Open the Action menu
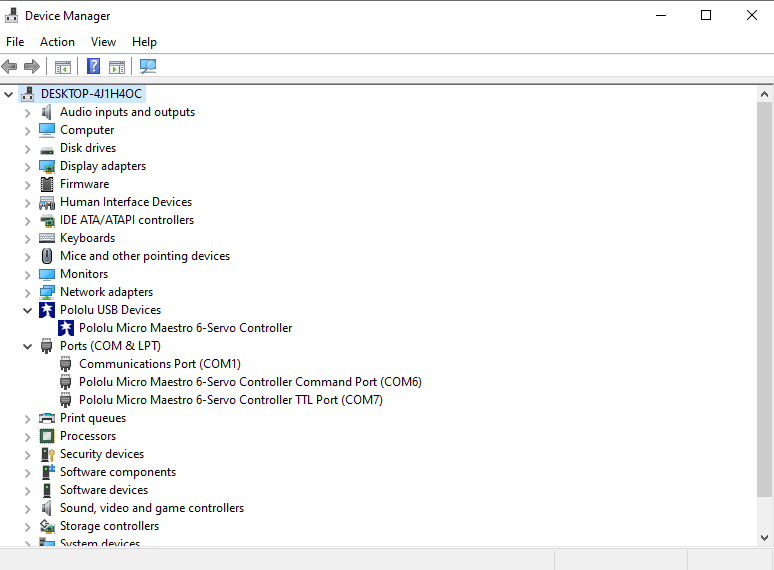Image resolution: width=774 pixels, height=570 pixels. [x=57, y=42]
